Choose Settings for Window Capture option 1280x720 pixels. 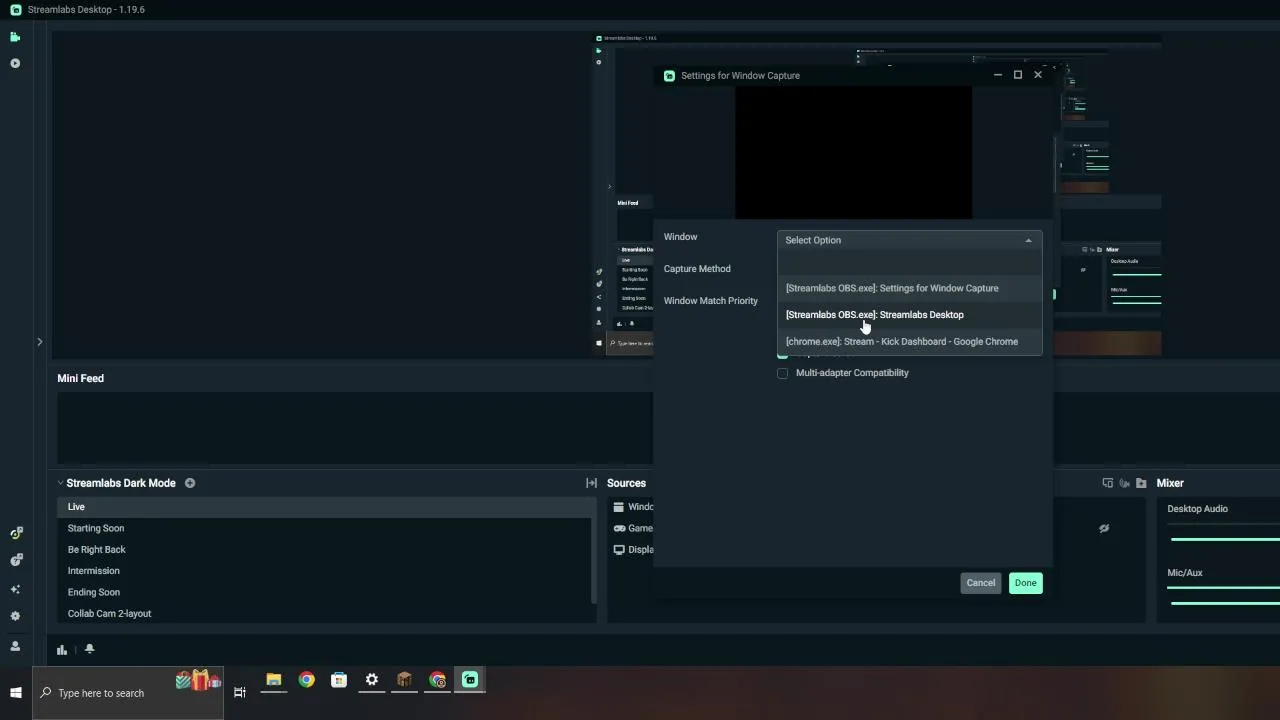[x=909, y=288]
